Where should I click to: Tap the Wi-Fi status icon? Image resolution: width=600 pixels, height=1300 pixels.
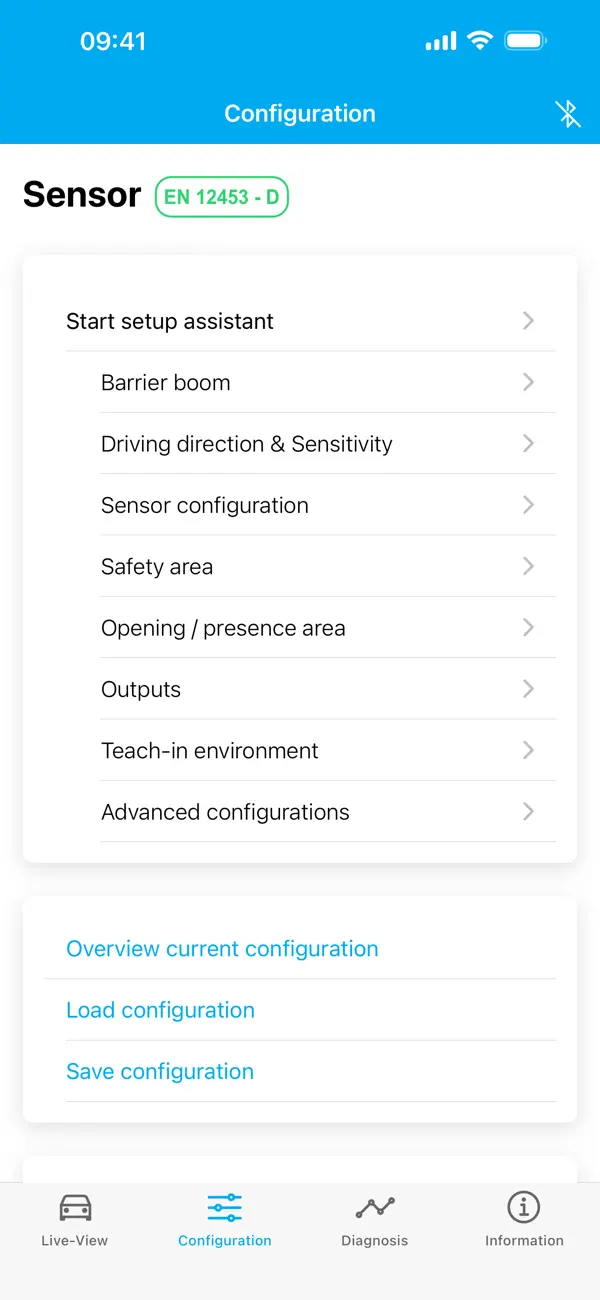479,40
